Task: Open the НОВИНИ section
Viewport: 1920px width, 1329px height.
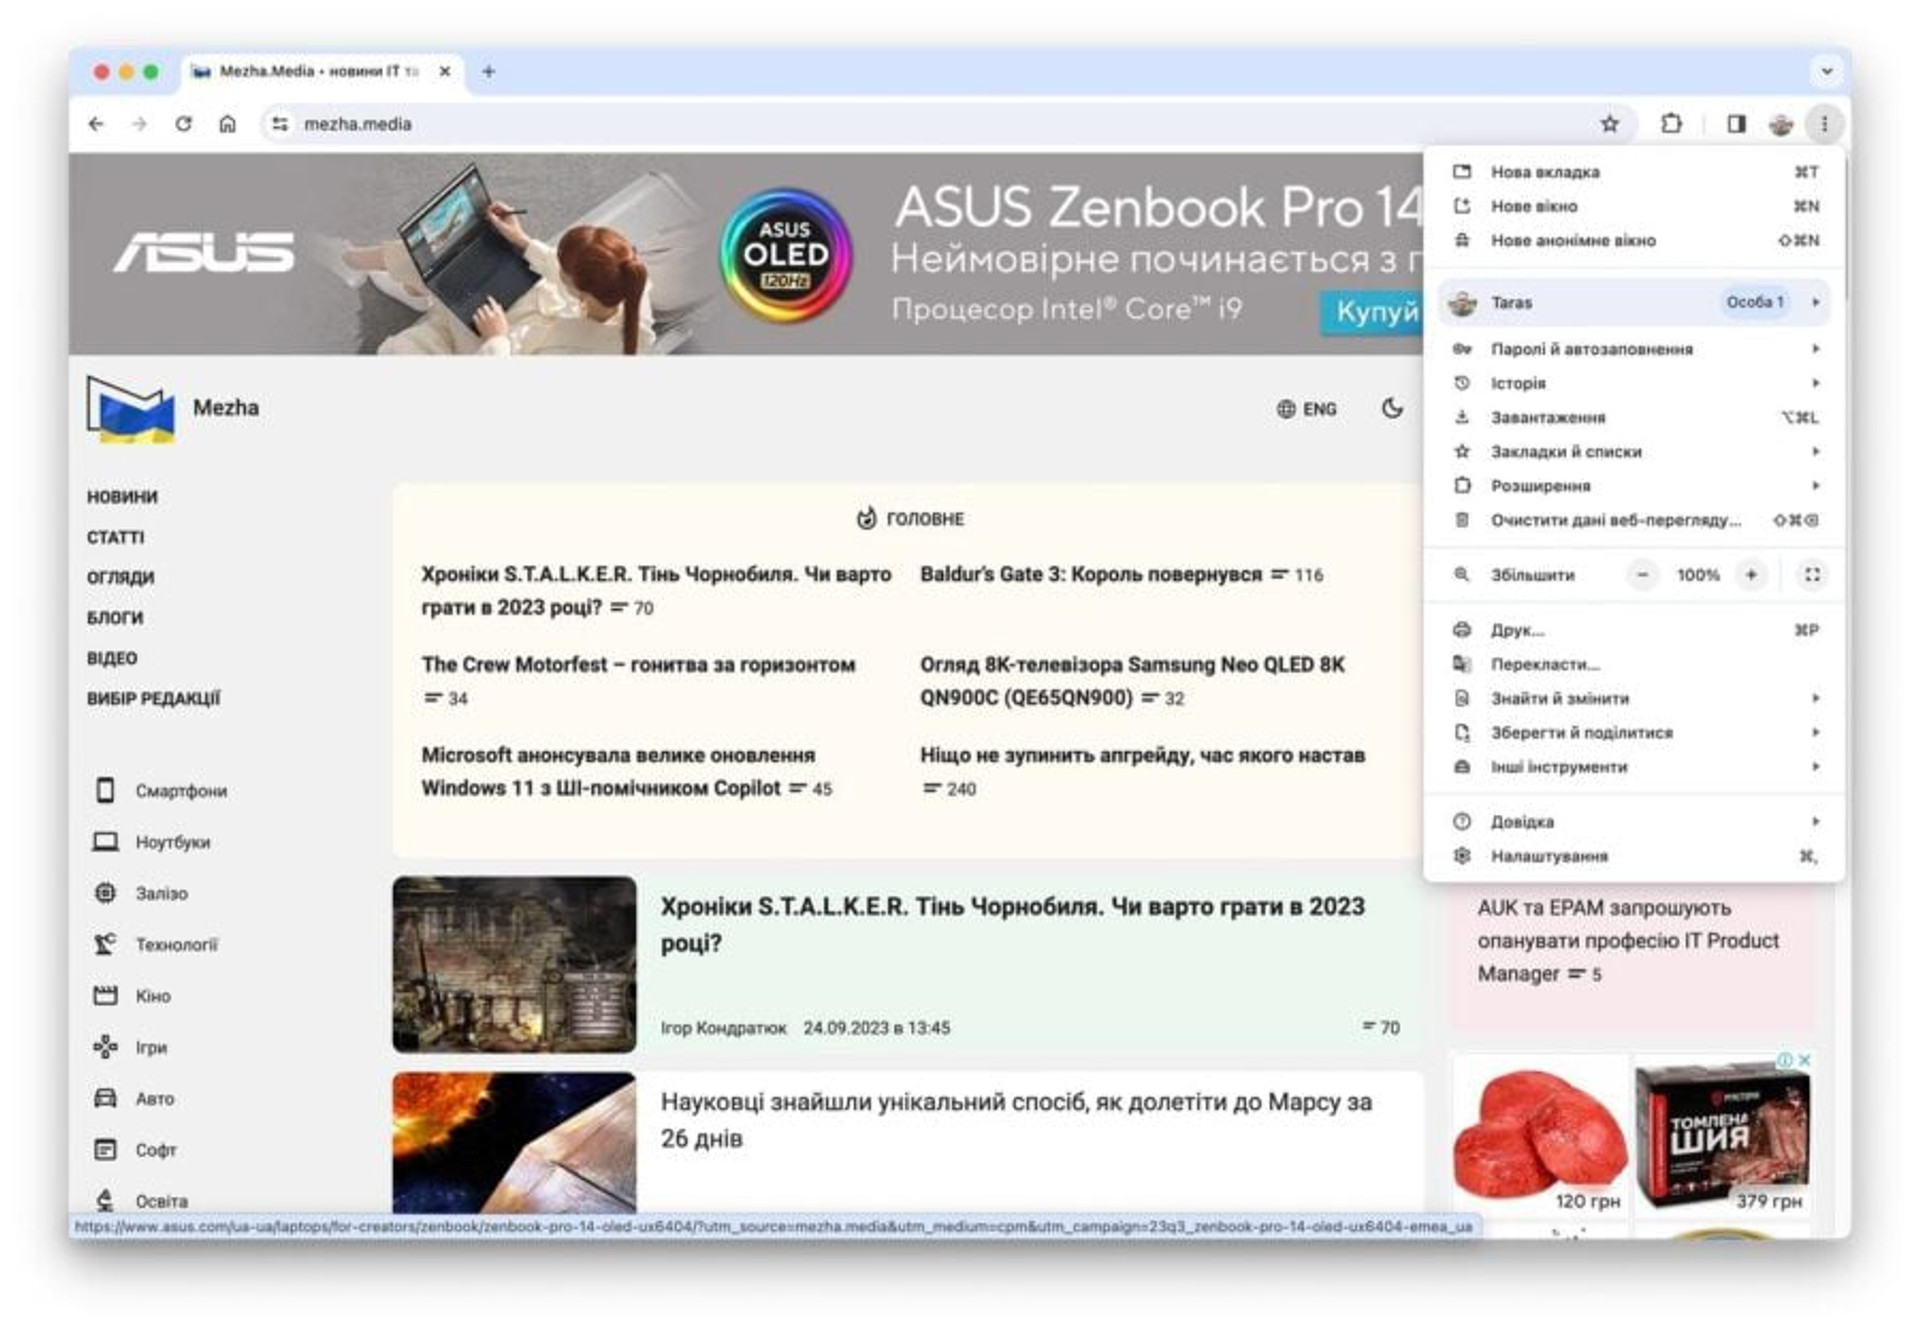Action: click(122, 497)
